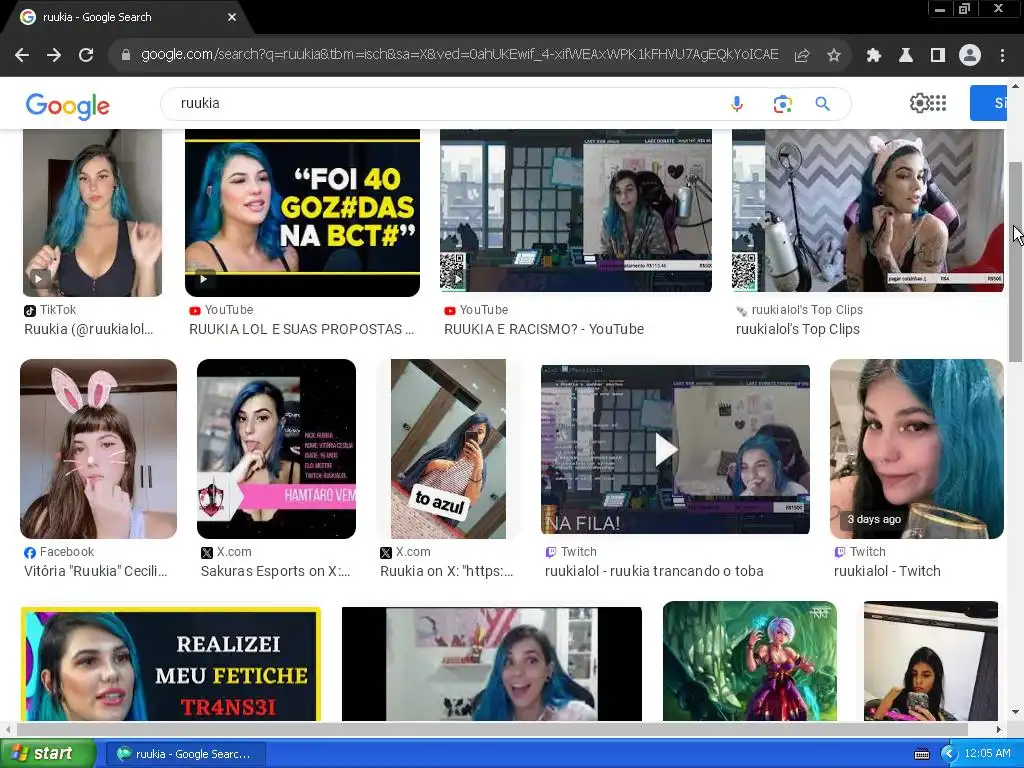The image size is (1024, 768).
Task: Open the Sakuras Esports 'HAMTARO VEM' thumbnail
Action: [276, 449]
